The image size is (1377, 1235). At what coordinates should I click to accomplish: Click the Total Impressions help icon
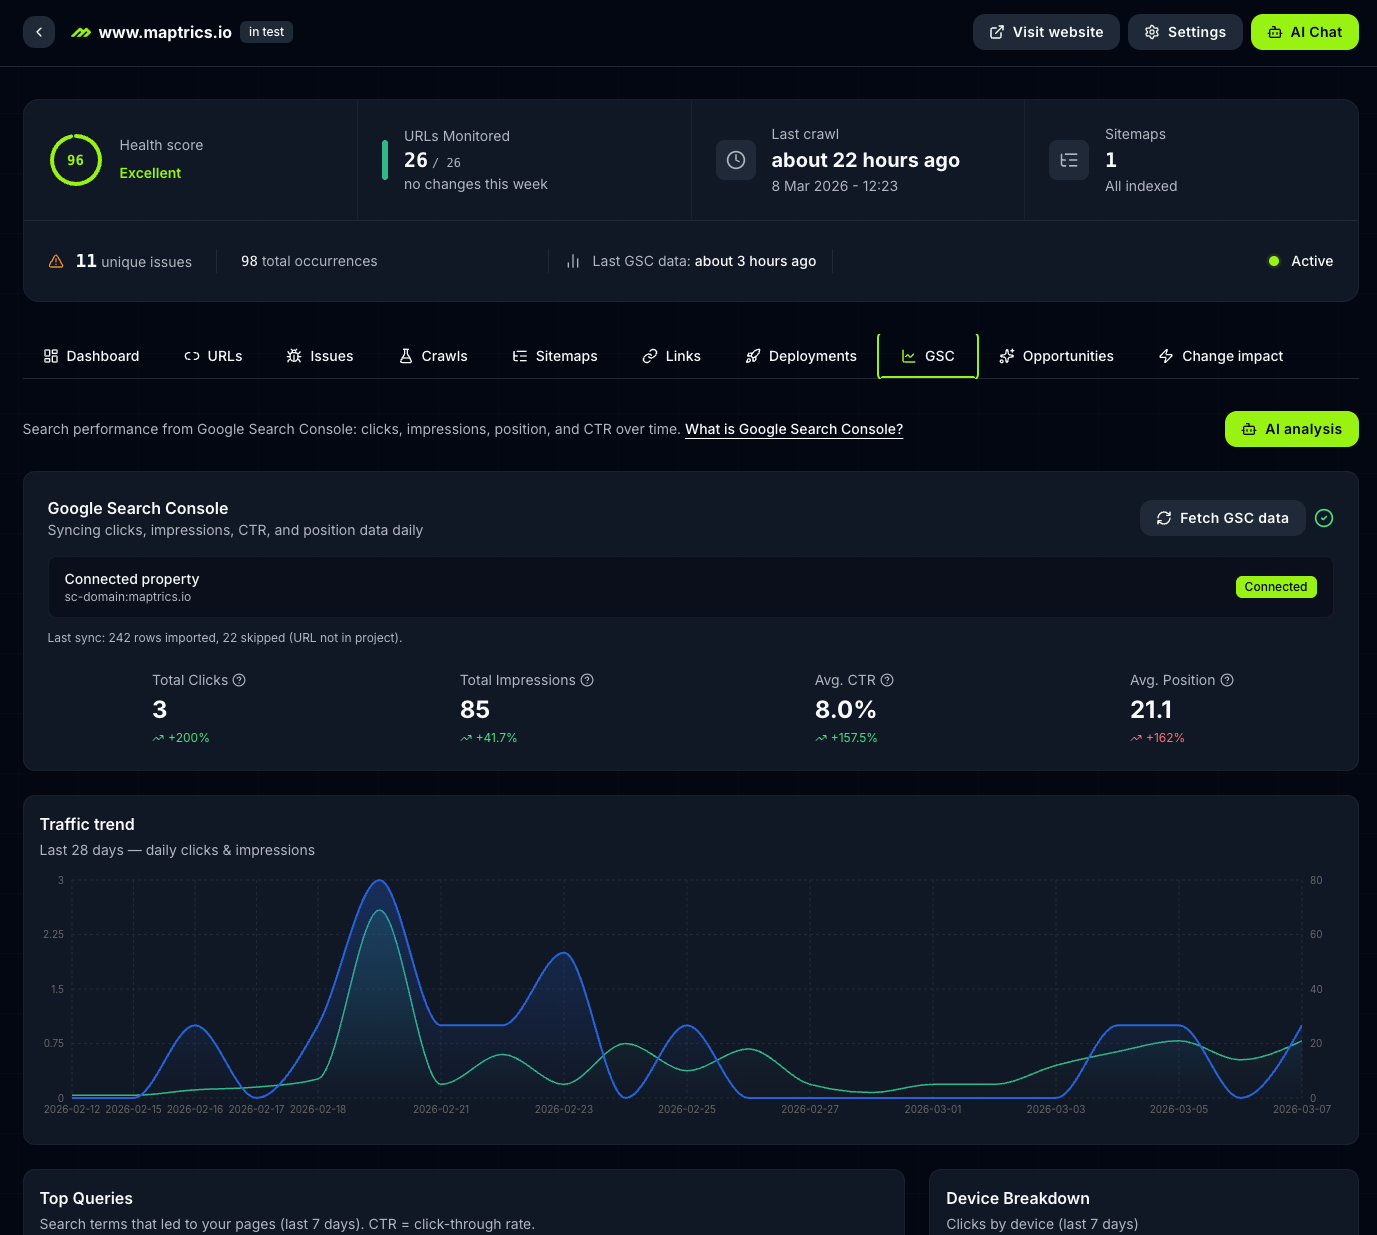point(587,680)
